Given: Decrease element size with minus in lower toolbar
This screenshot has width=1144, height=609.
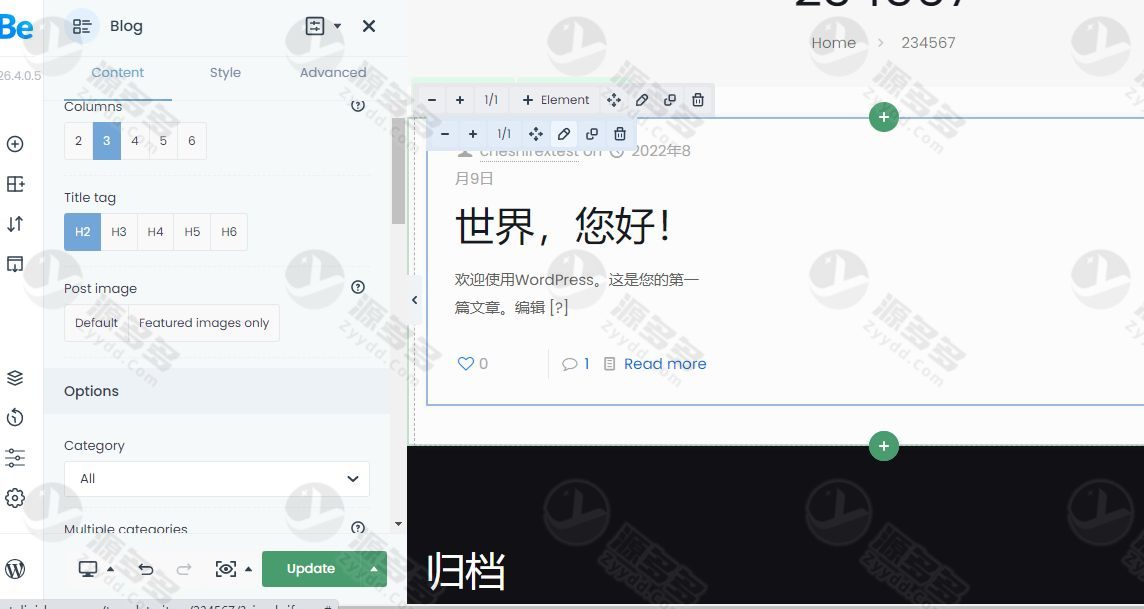Looking at the screenshot, I should [x=445, y=134].
